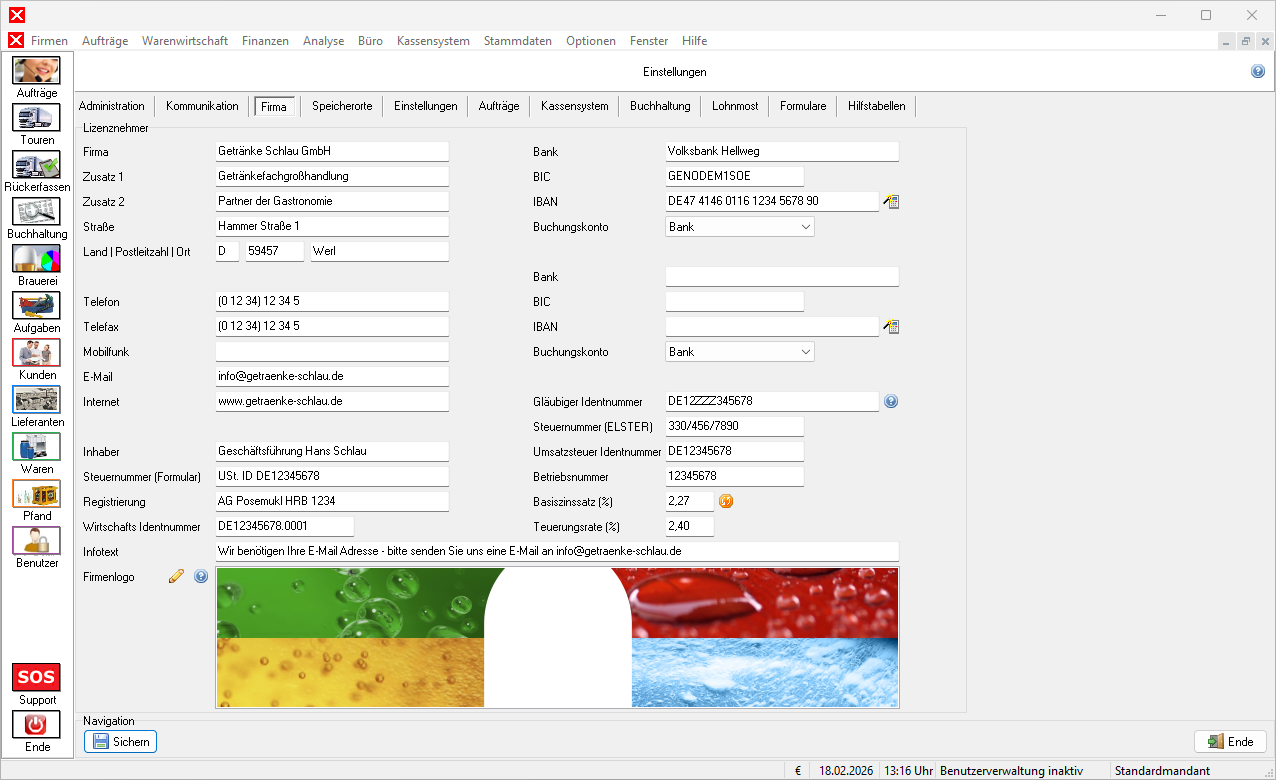The image size is (1276, 780).
Task: Open the Touren truck icon
Action: 36,118
